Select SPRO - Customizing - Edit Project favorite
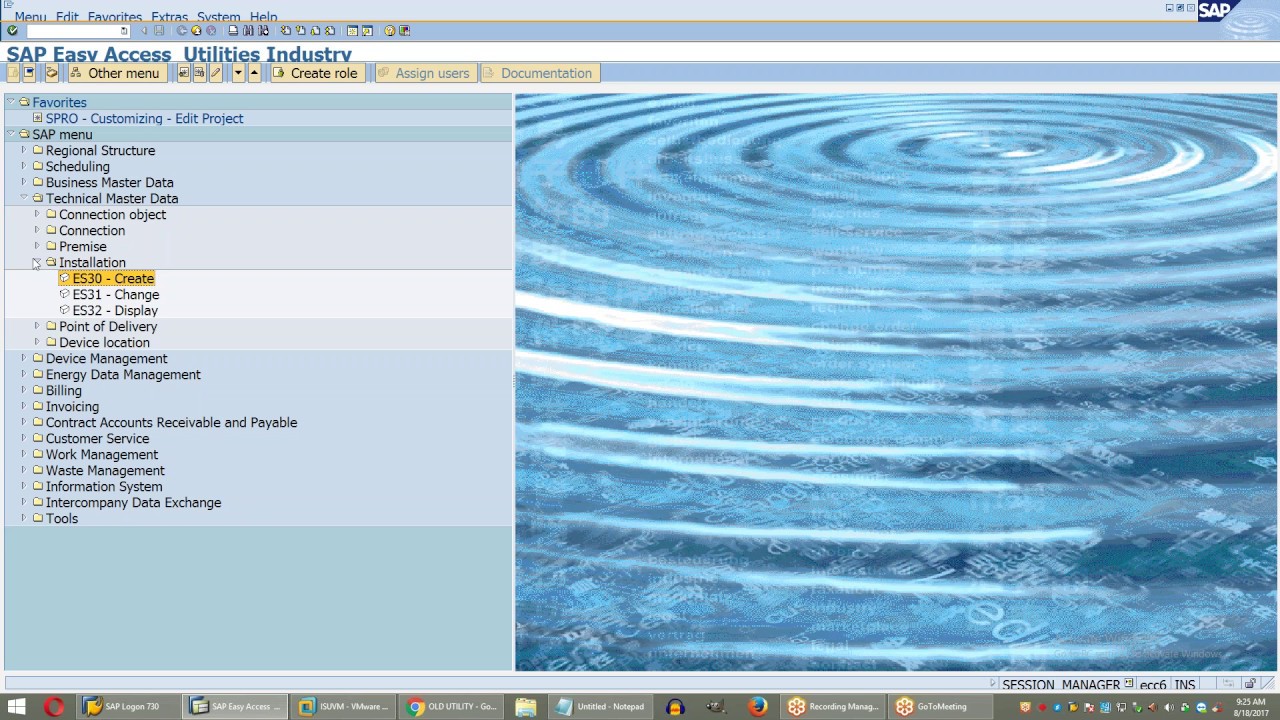 point(144,118)
